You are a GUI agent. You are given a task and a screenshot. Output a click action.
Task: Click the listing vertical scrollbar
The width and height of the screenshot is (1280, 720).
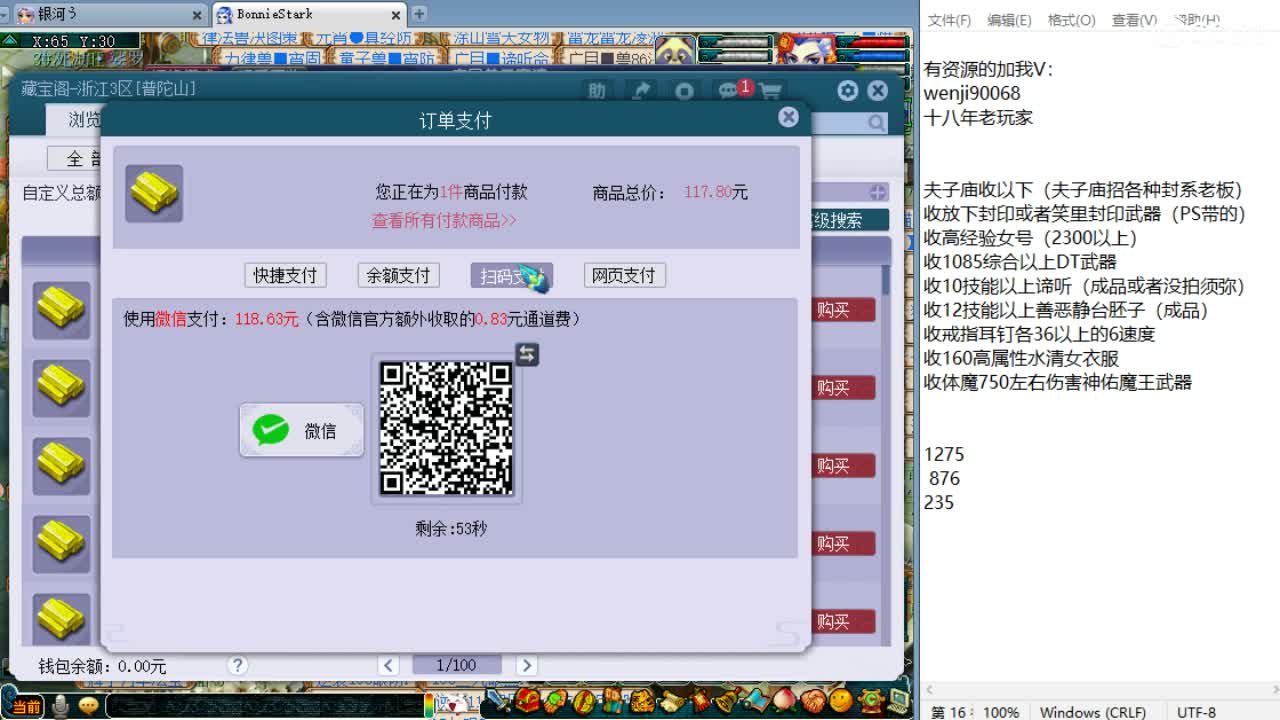pyautogui.click(x=885, y=280)
